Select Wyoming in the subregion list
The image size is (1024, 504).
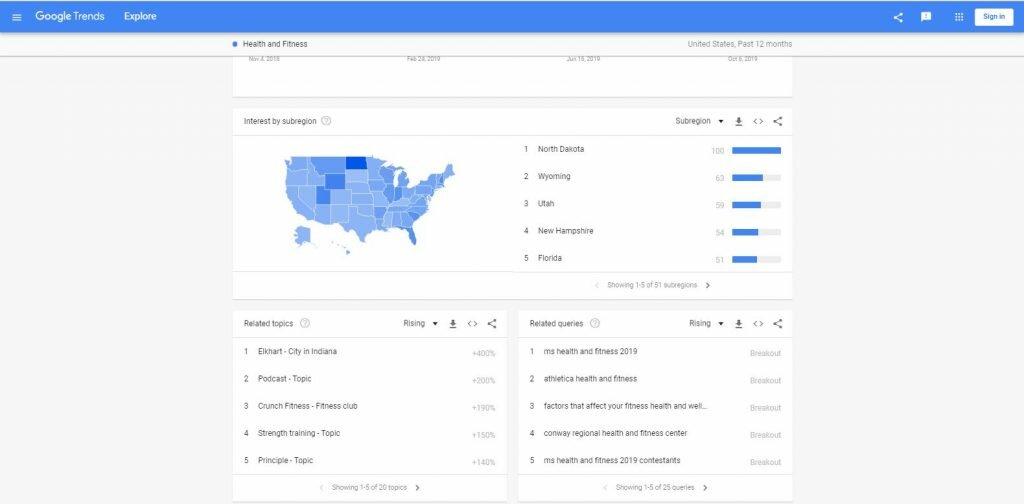pos(554,176)
